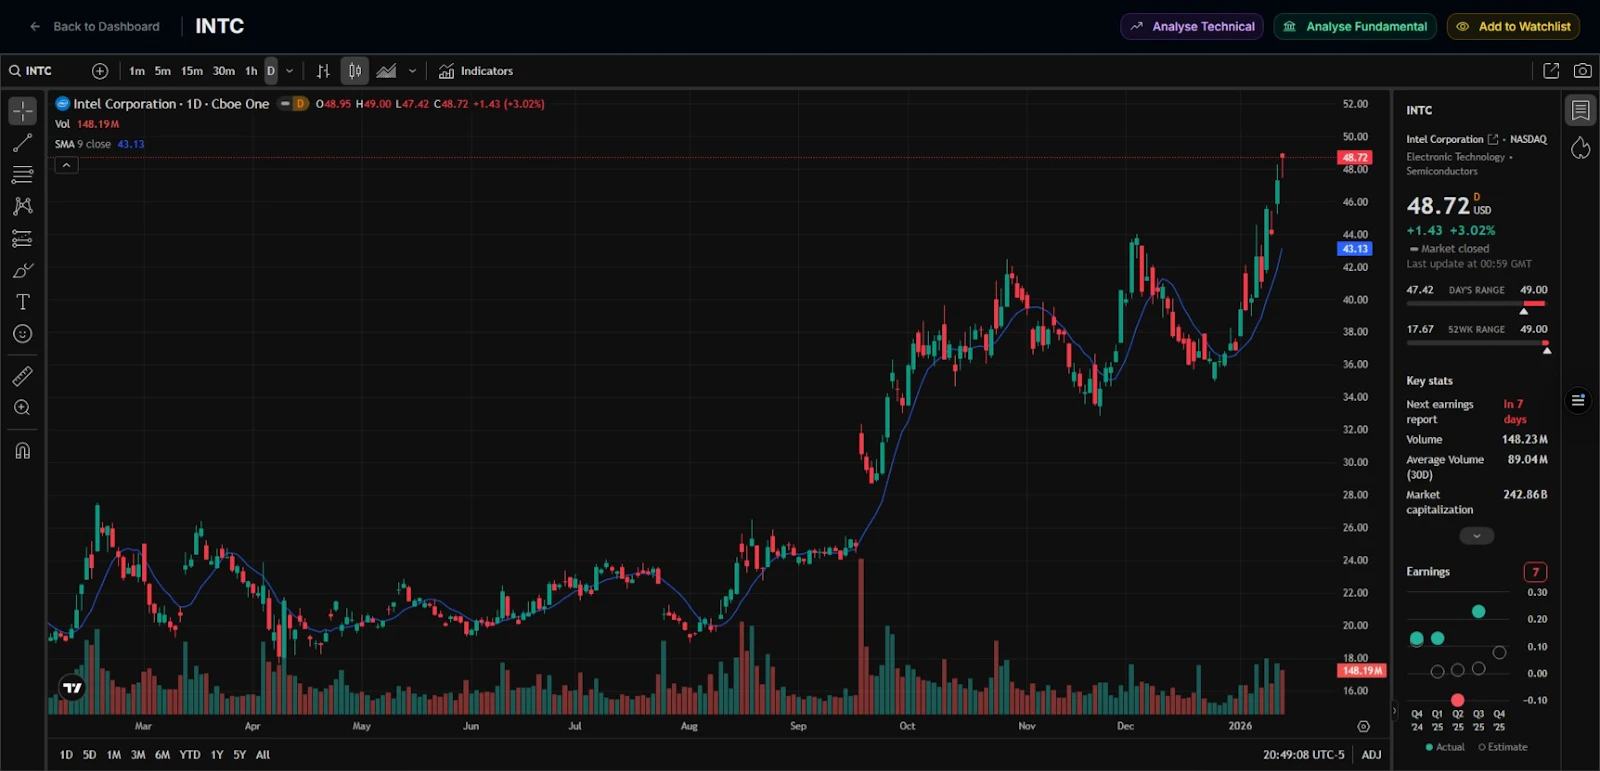1600x771 pixels.
Task: Select the bars chart style icon
Action: pos(323,71)
